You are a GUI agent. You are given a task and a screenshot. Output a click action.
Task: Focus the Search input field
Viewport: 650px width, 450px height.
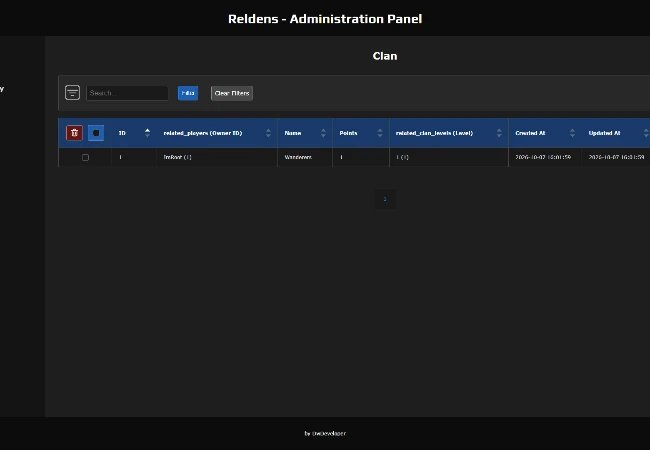point(127,93)
